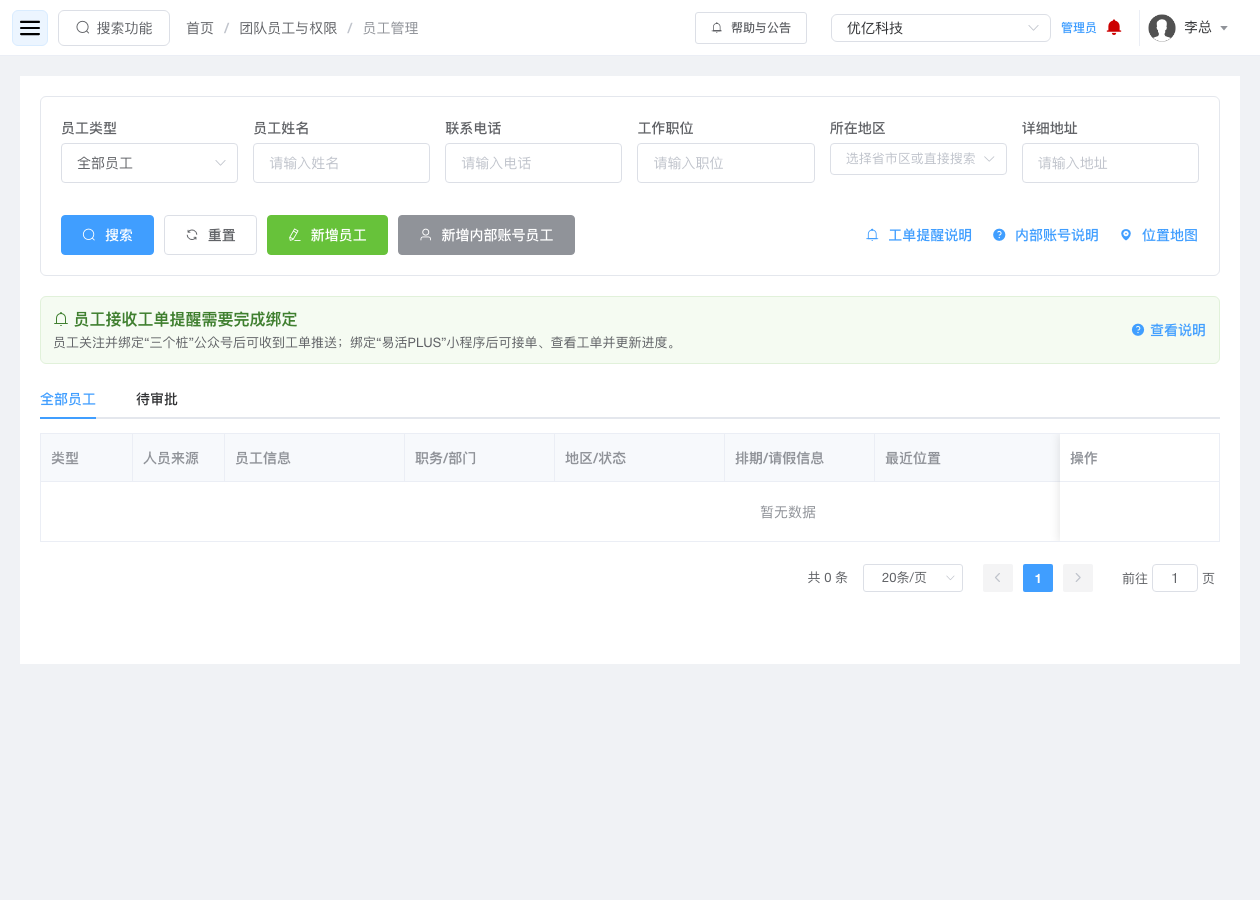Focus the 员工姓名 input field
Viewport: 1260px width, 900px height.
click(341, 163)
